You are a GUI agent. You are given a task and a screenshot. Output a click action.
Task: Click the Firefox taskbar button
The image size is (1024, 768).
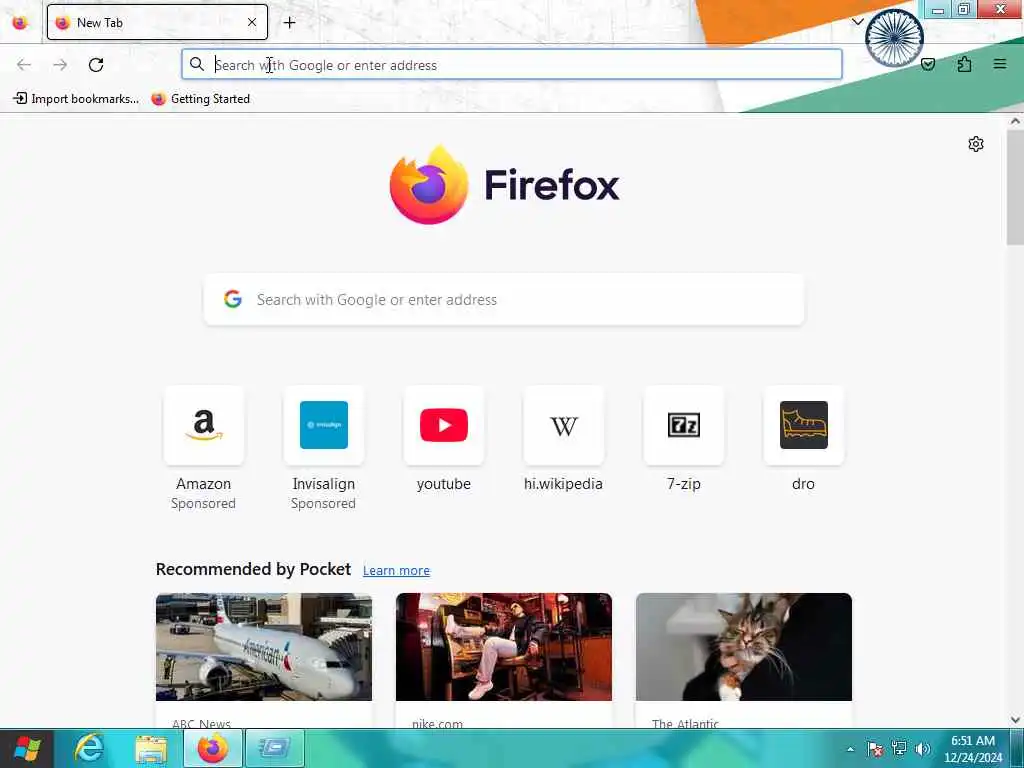pyautogui.click(x=213, y=748)
